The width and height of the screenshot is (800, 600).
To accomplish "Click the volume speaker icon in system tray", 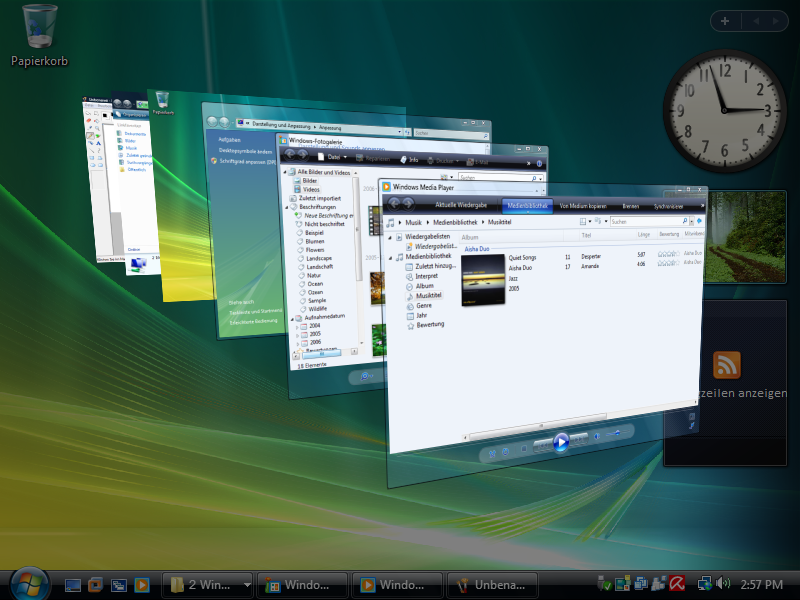I will [724, 583].
